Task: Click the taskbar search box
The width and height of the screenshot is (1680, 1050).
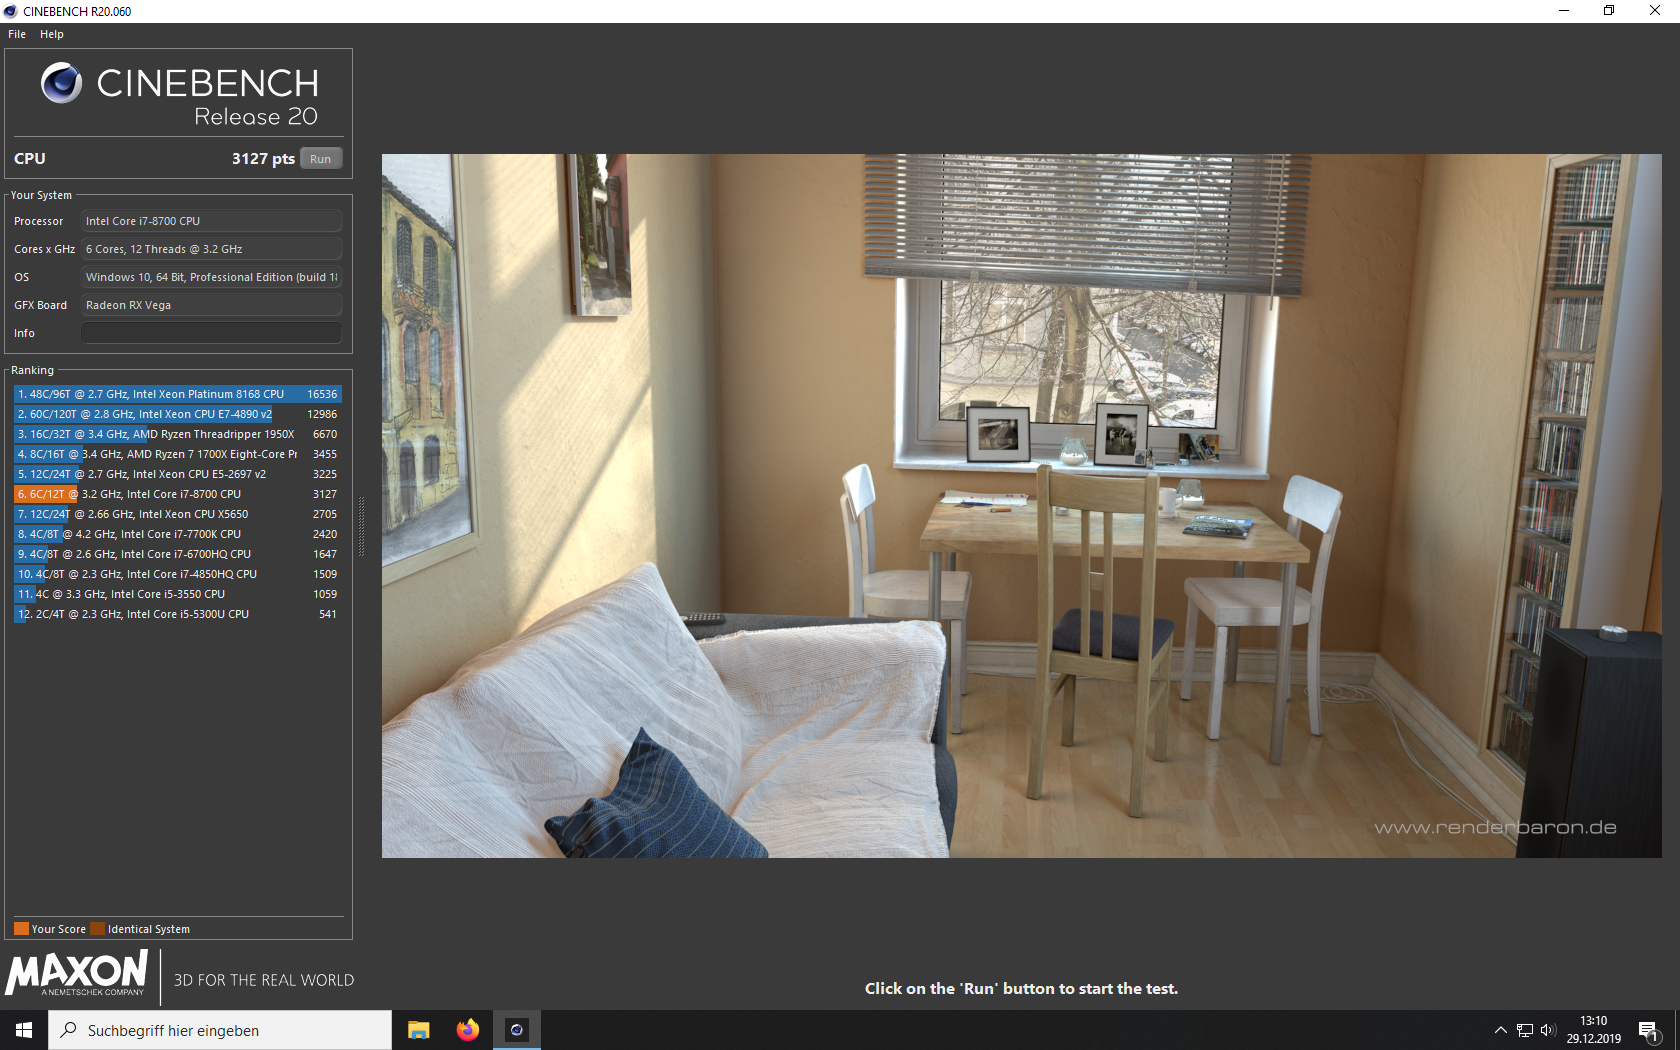Action: click(220, 1030)
